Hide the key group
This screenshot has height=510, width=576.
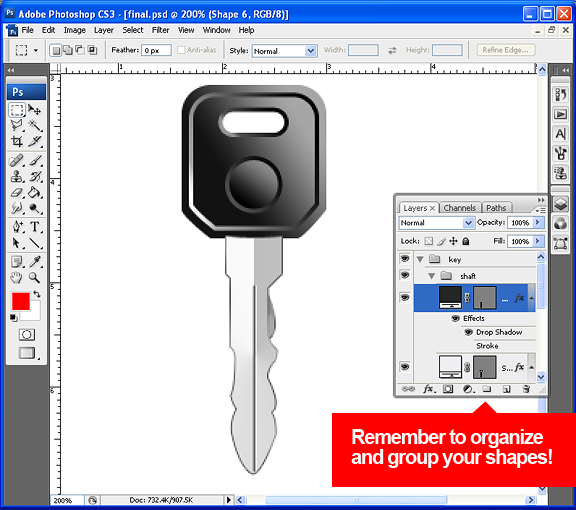[405, 259]
